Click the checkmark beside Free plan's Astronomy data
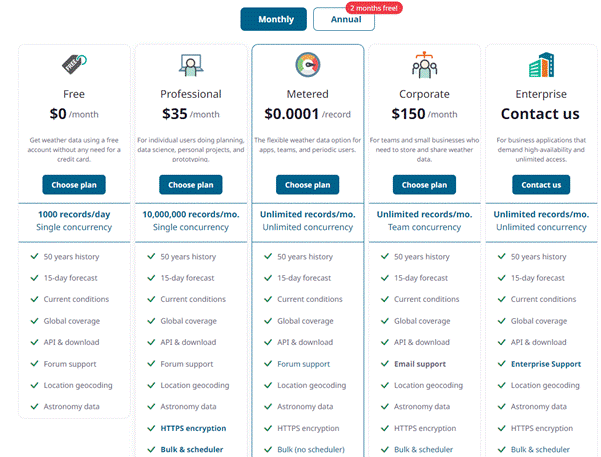The width and height of the screenshot is (601, 457). tap(33, 407)
